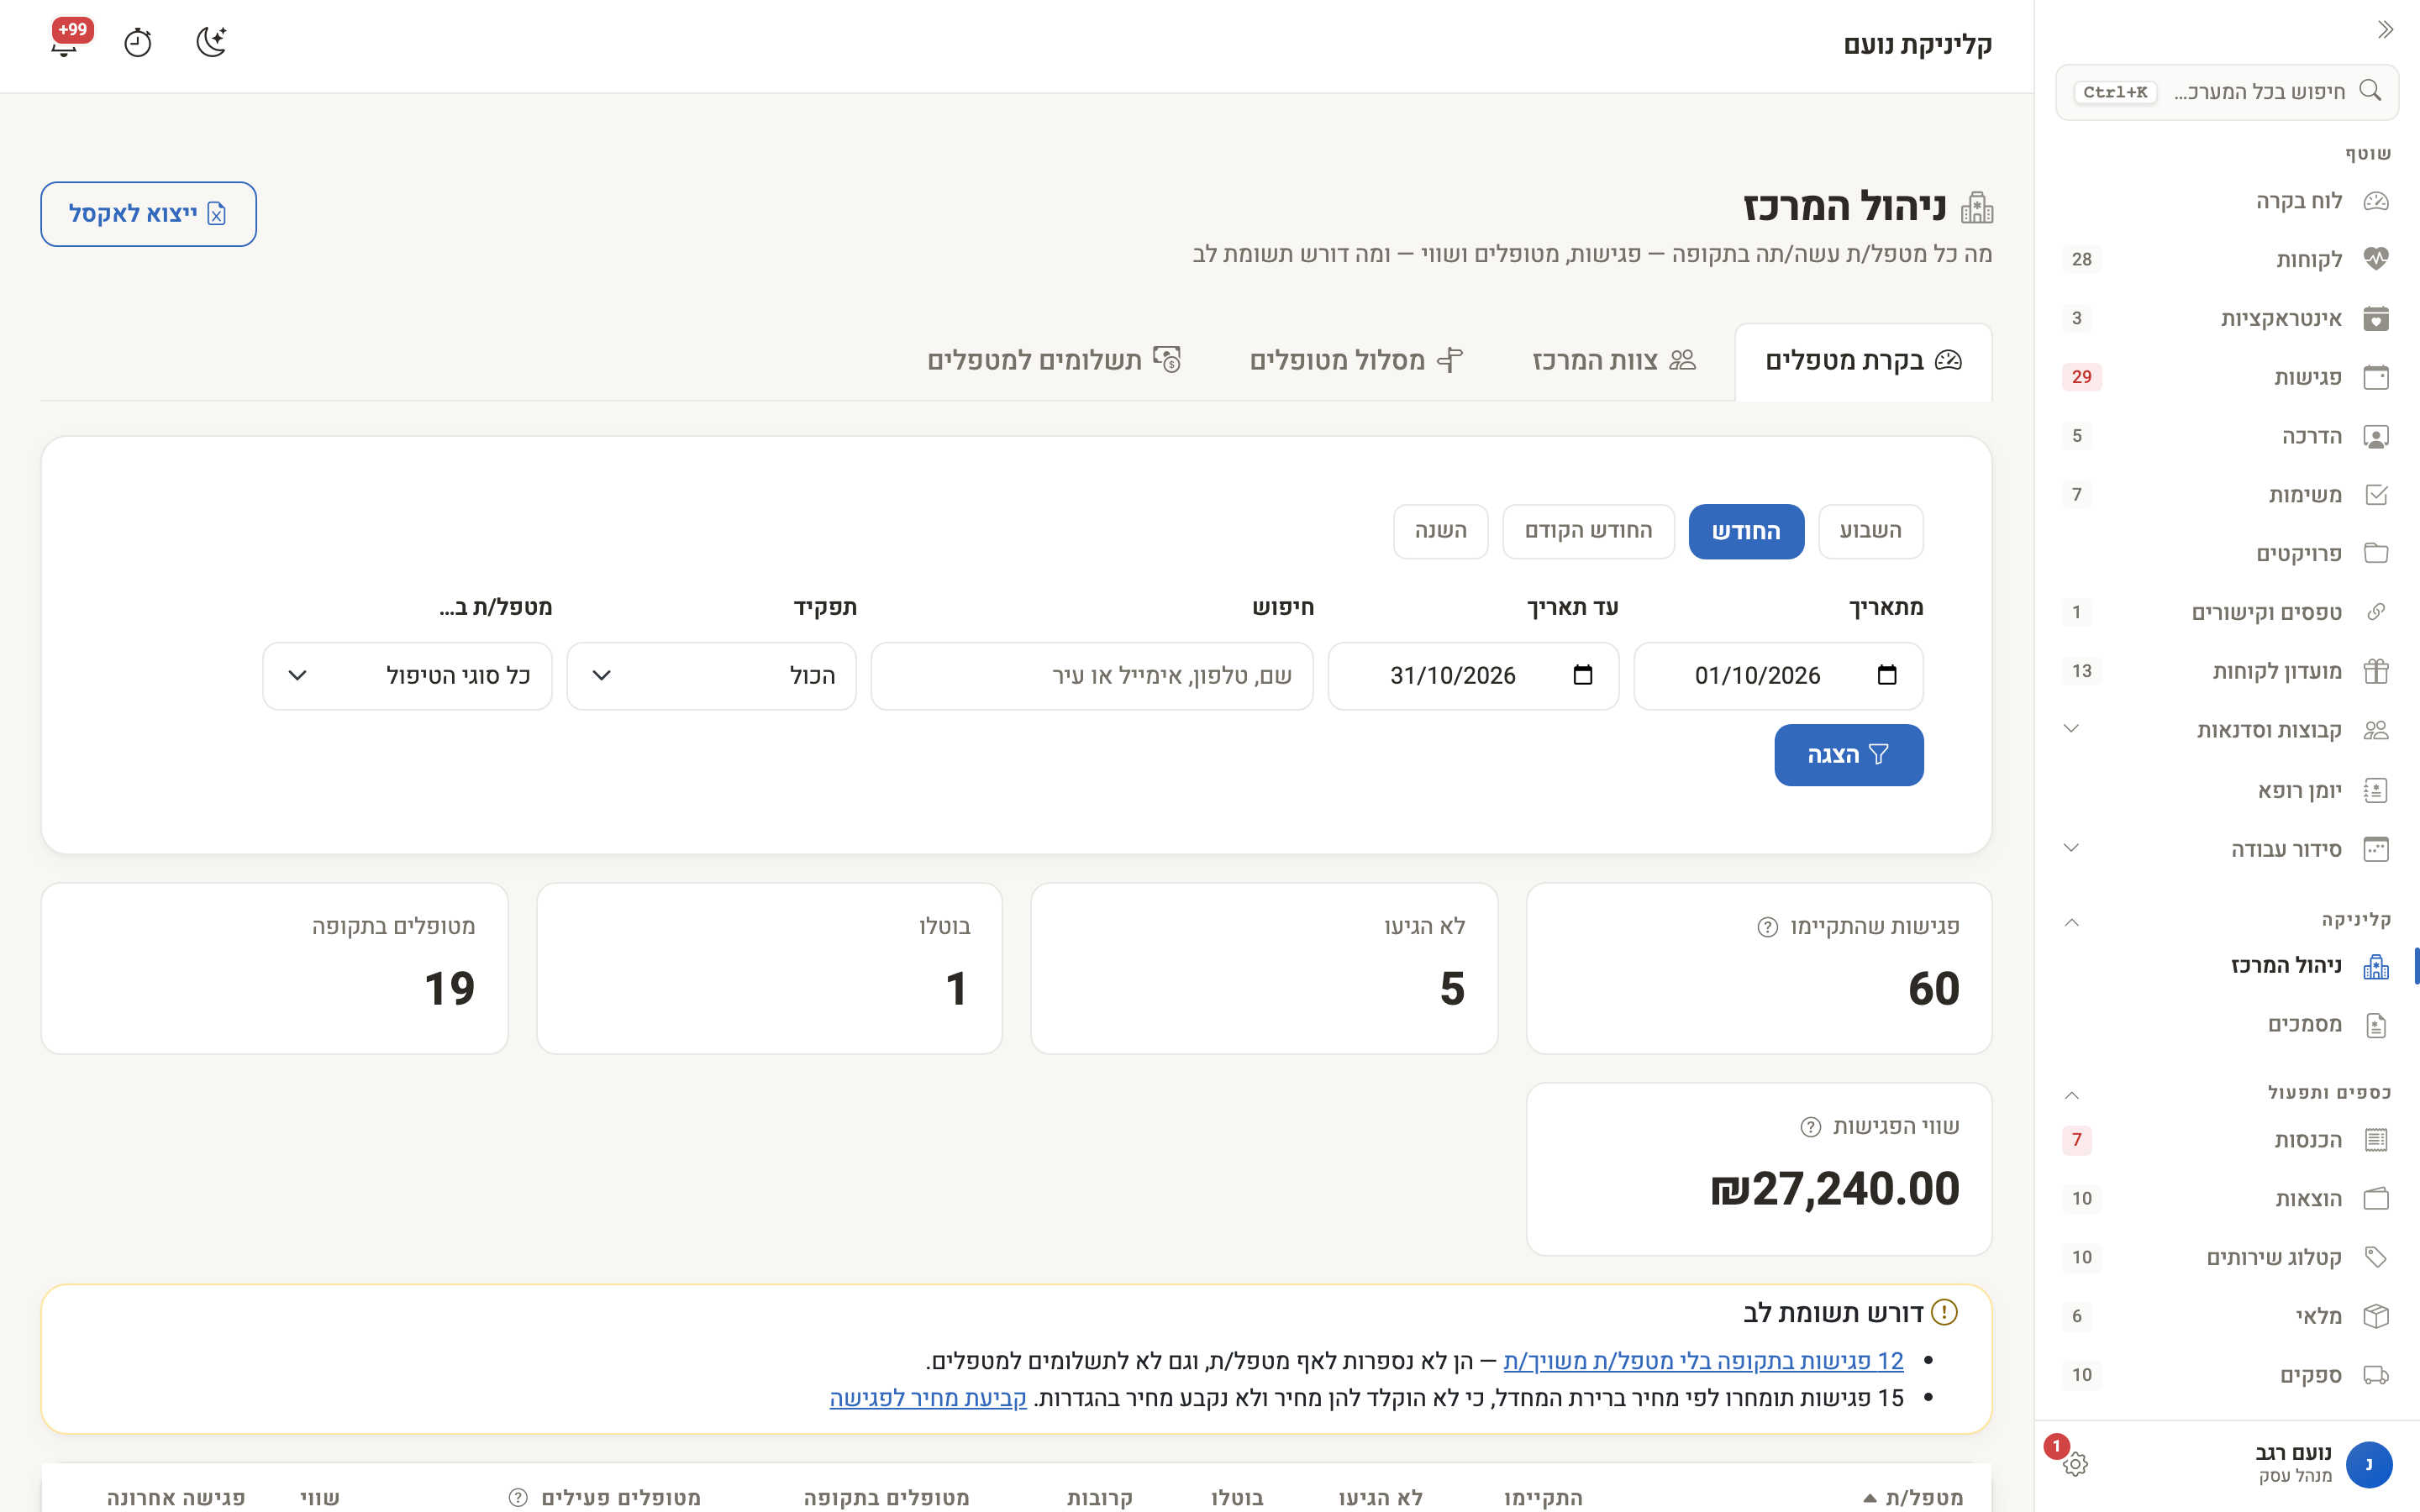
Task: Open the כל סוגי הטיפול dropdown
Action: [407, 676]
